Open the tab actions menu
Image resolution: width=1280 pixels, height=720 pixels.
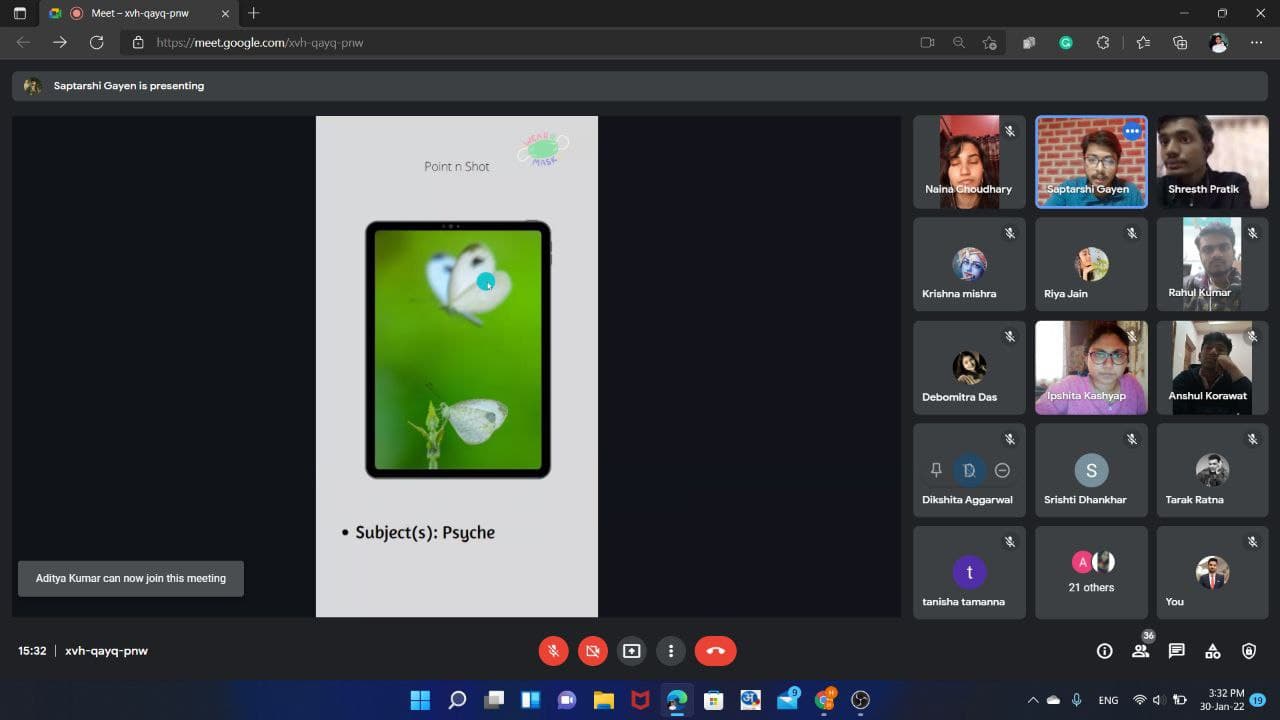[19, 14]
